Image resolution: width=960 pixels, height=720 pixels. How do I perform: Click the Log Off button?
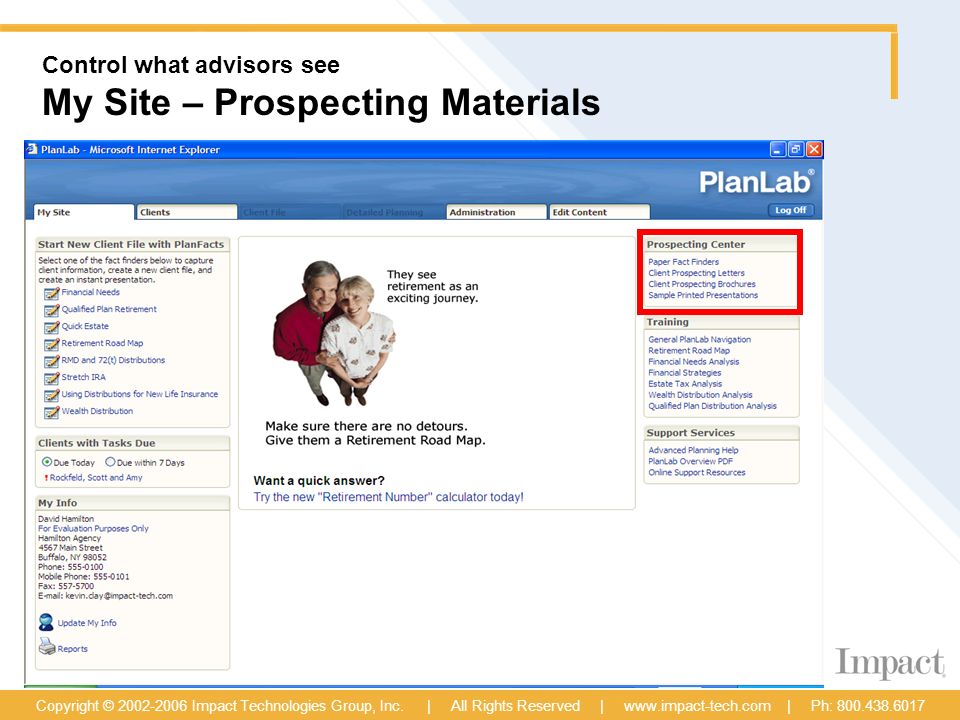(x=790, y=210)
